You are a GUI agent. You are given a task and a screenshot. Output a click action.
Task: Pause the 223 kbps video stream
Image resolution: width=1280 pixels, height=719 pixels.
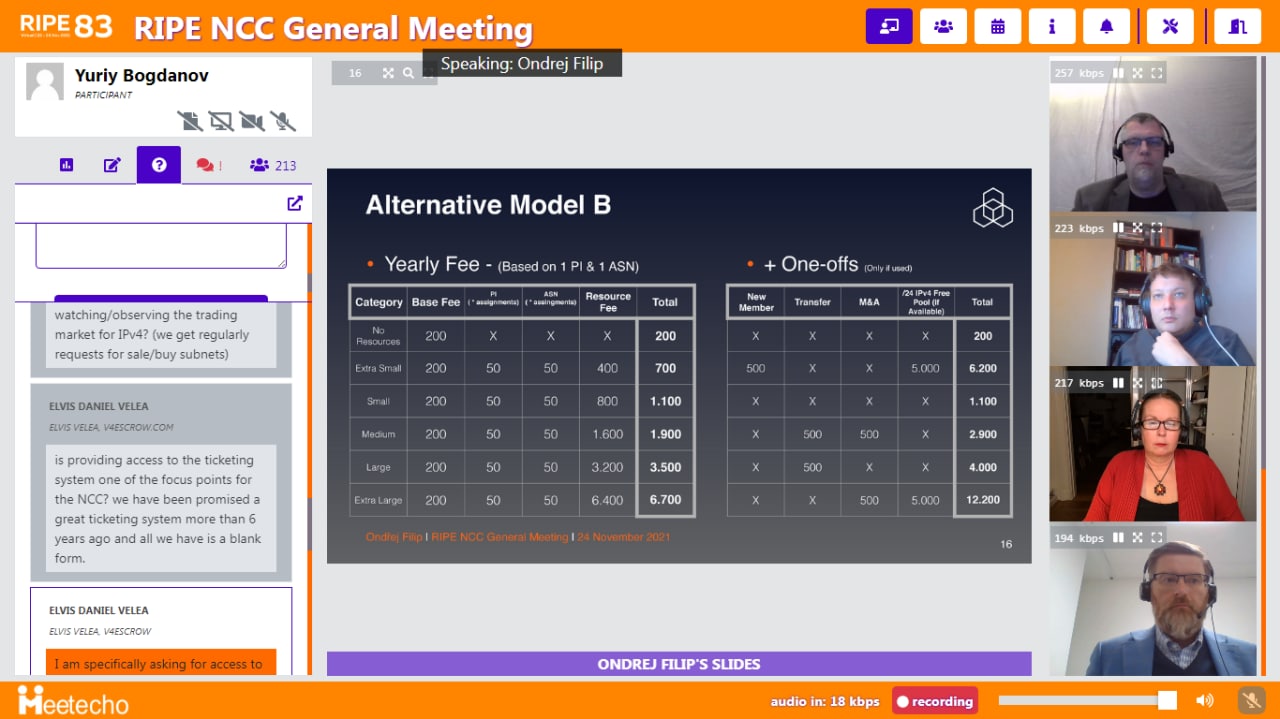pos(1118,228)
